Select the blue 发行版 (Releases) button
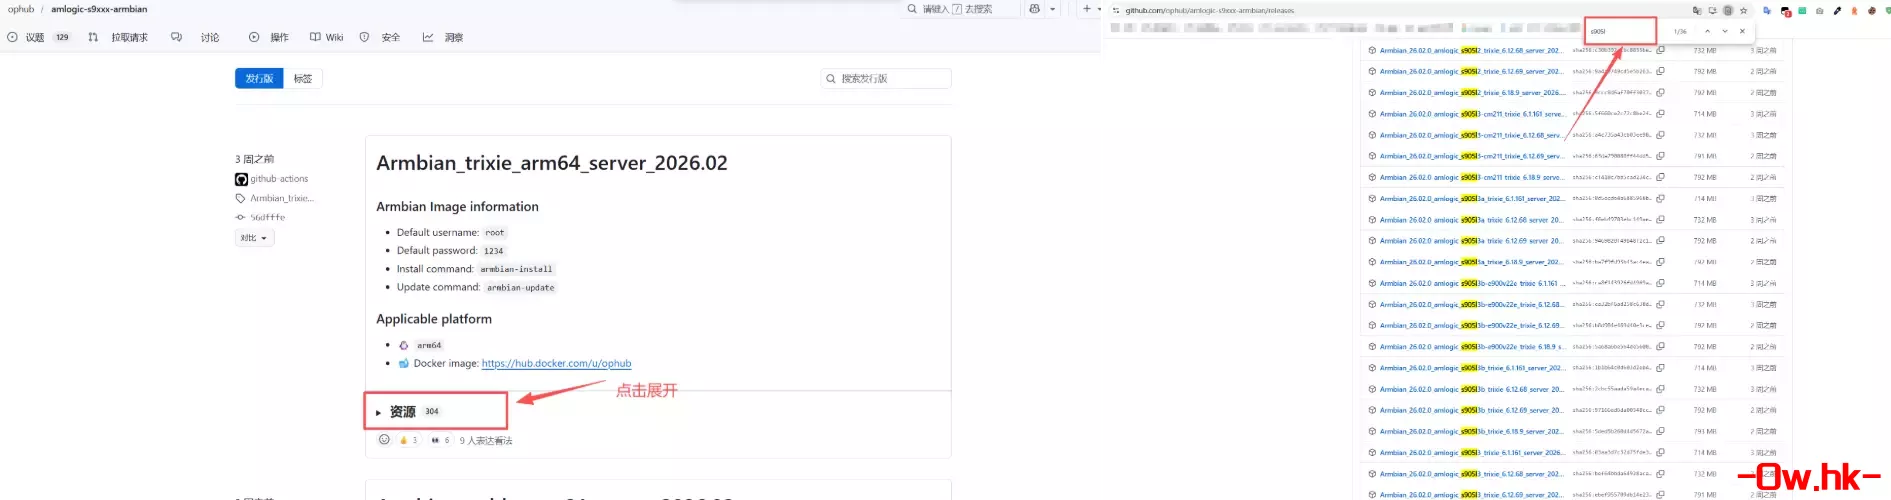 [259, 78]
